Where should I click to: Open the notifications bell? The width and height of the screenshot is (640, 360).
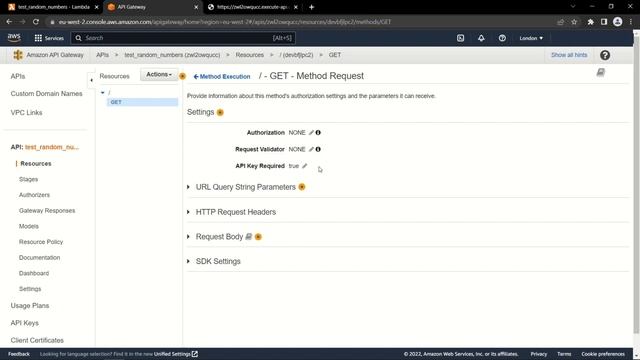click(481, 38)
